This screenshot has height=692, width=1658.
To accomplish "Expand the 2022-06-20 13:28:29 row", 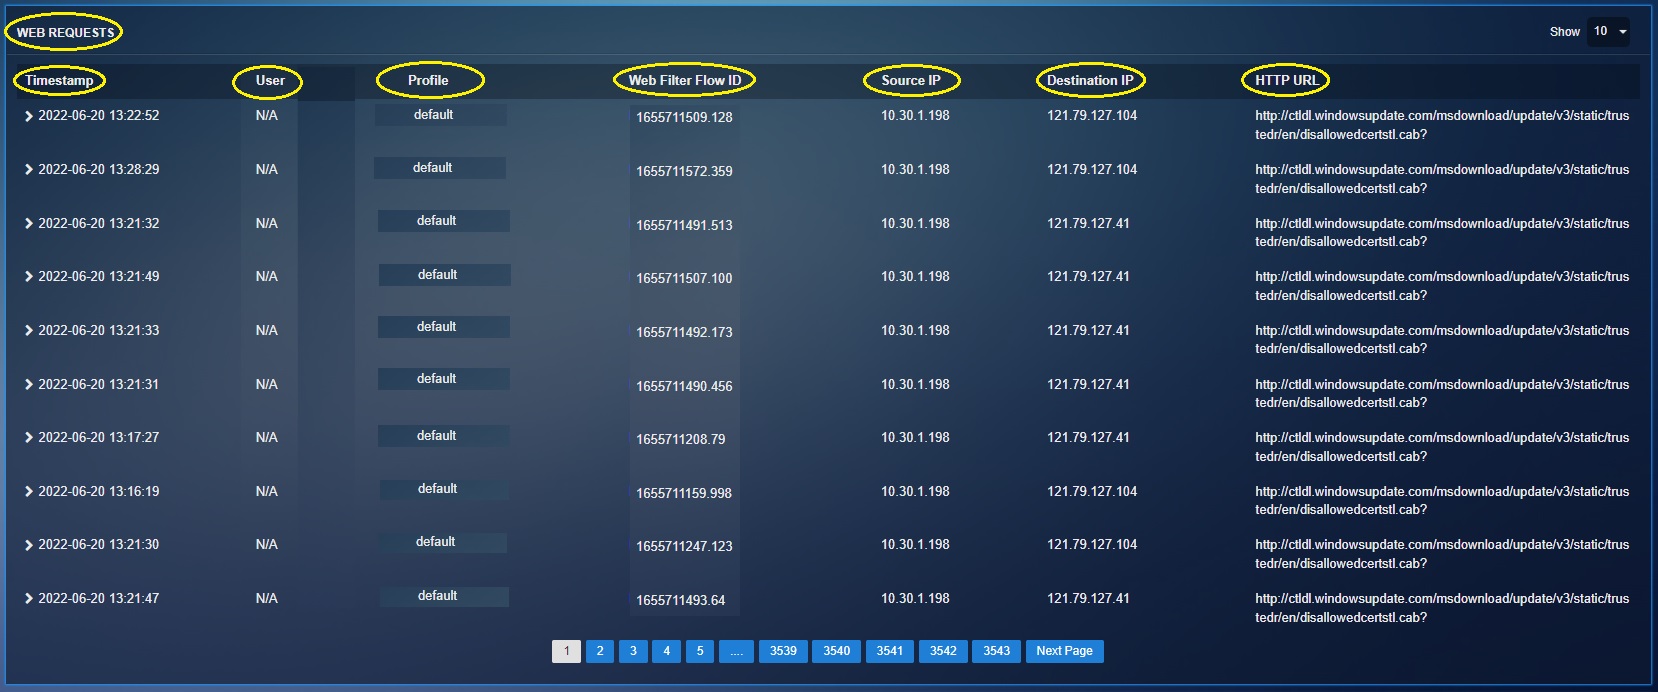I will (x=29, y=170).
